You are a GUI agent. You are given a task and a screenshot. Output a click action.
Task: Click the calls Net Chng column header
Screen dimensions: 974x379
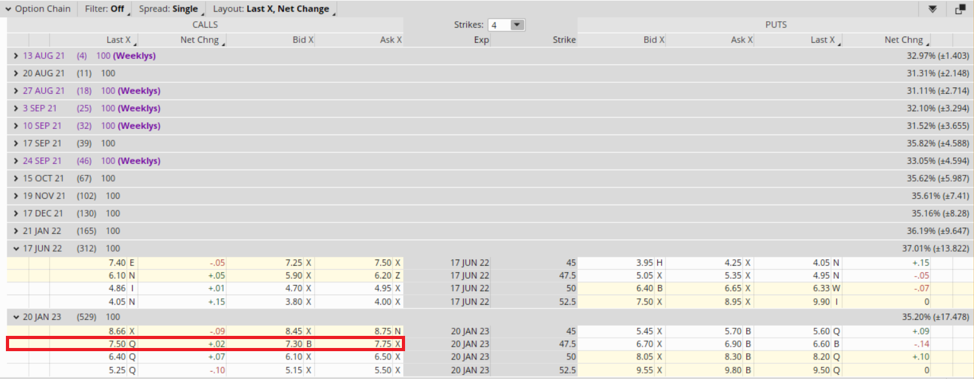point(200,40)
